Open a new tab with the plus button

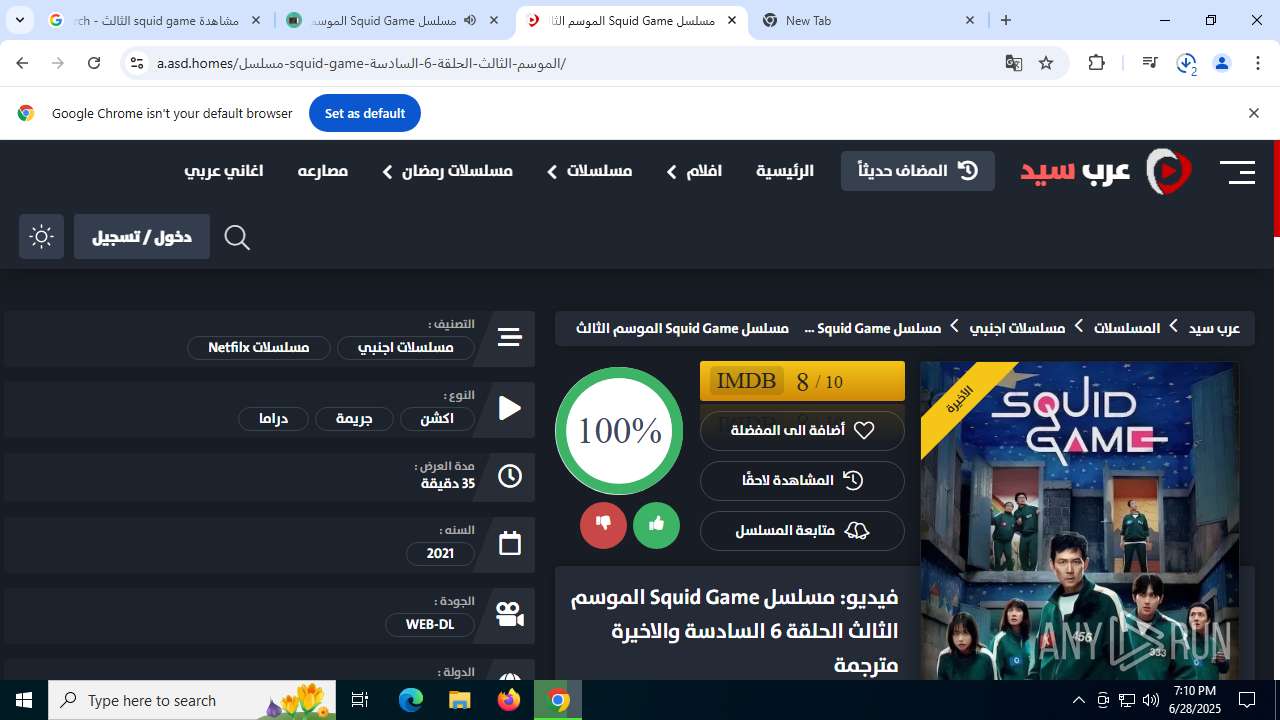tap(1006, 20)
